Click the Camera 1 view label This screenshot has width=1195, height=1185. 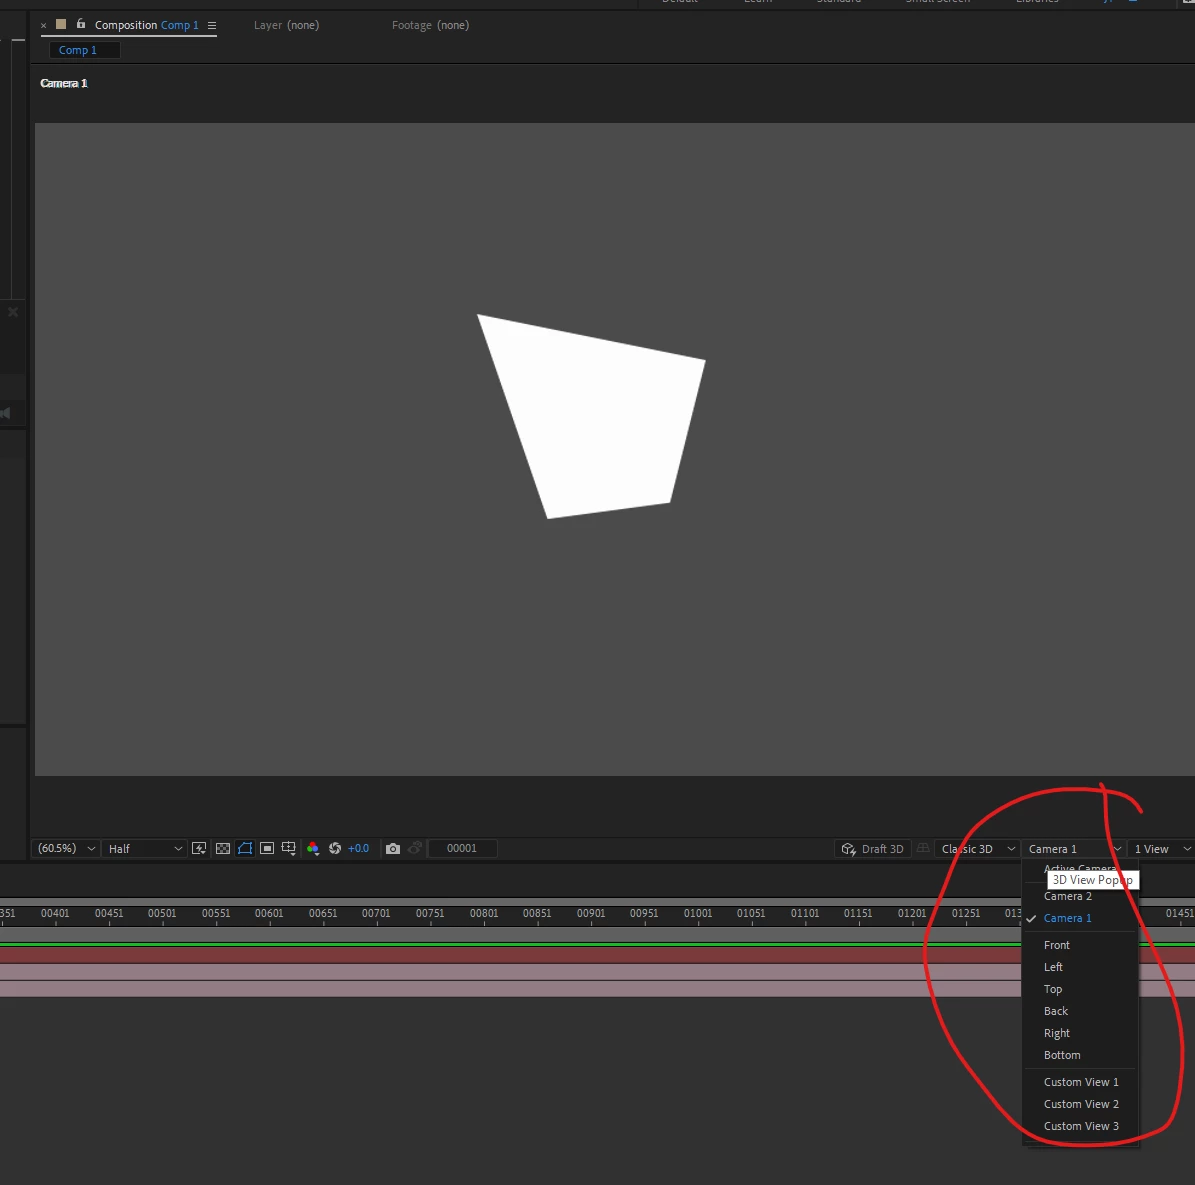(64, 83)
